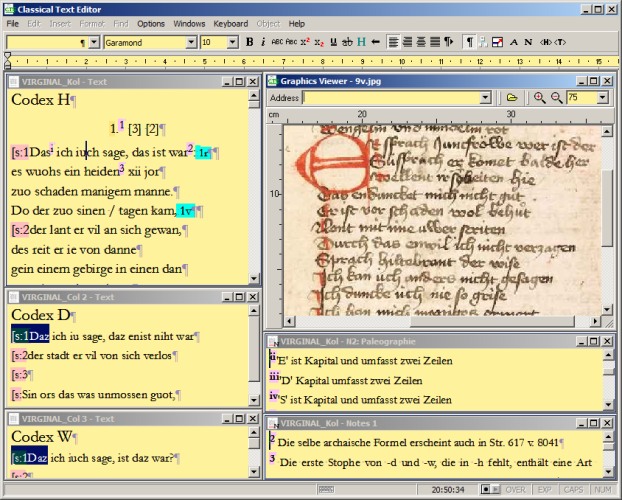The width and height of the screenshot is (622, 500).
Task: Open the greyed Edit menu
Action: (34, 24)
